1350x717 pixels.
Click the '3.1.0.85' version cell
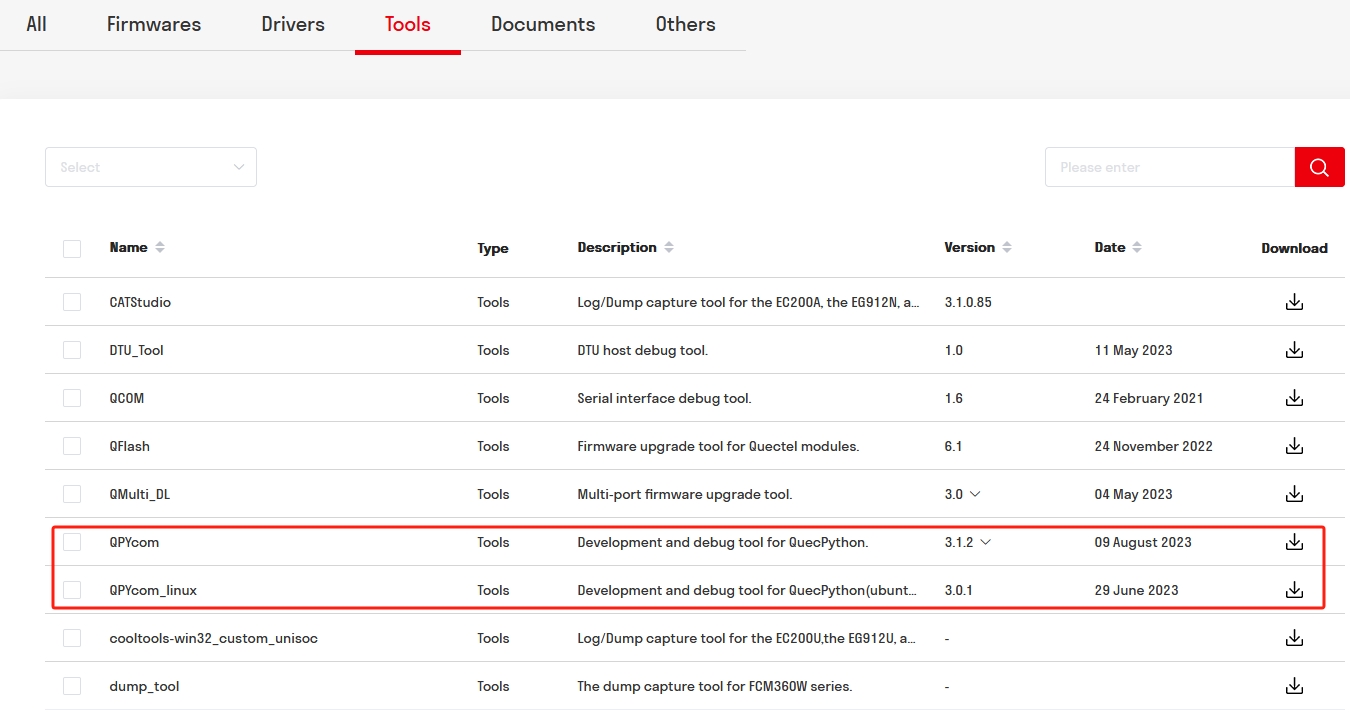968,302
